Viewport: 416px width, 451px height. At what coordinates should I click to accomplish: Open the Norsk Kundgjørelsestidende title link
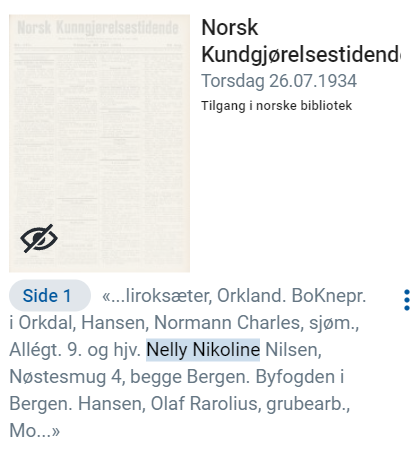301,41
